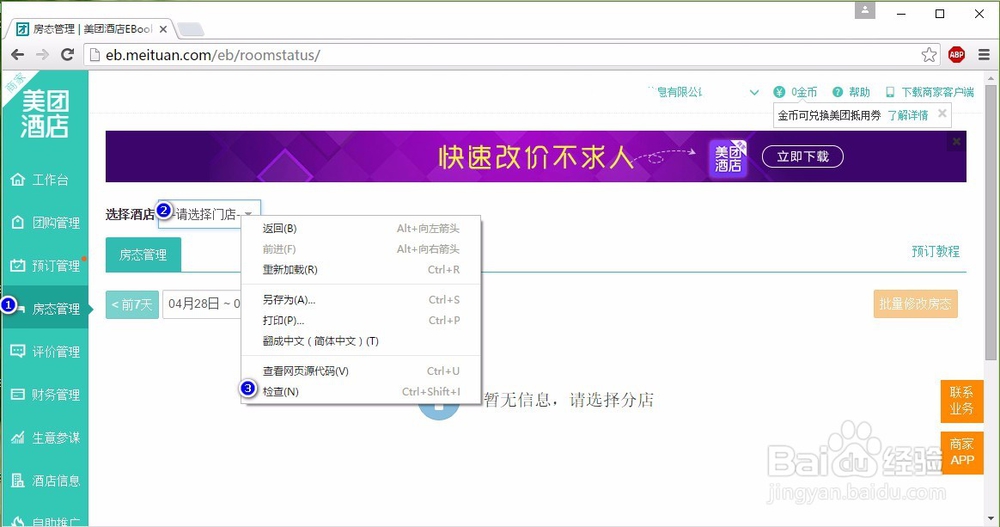Click 下载商家客户端 link
Screen dimensions: 1000x527
930,93
